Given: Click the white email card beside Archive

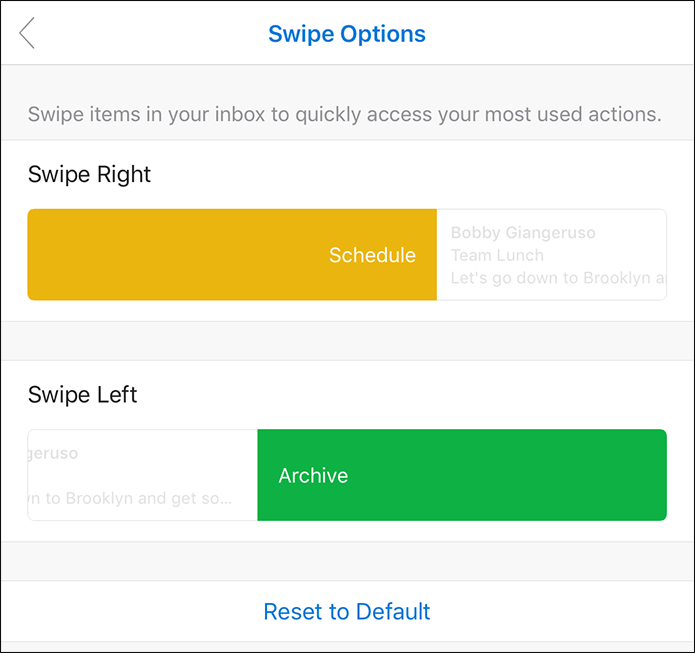Looking at the screenshot, I should pos(142,475).
